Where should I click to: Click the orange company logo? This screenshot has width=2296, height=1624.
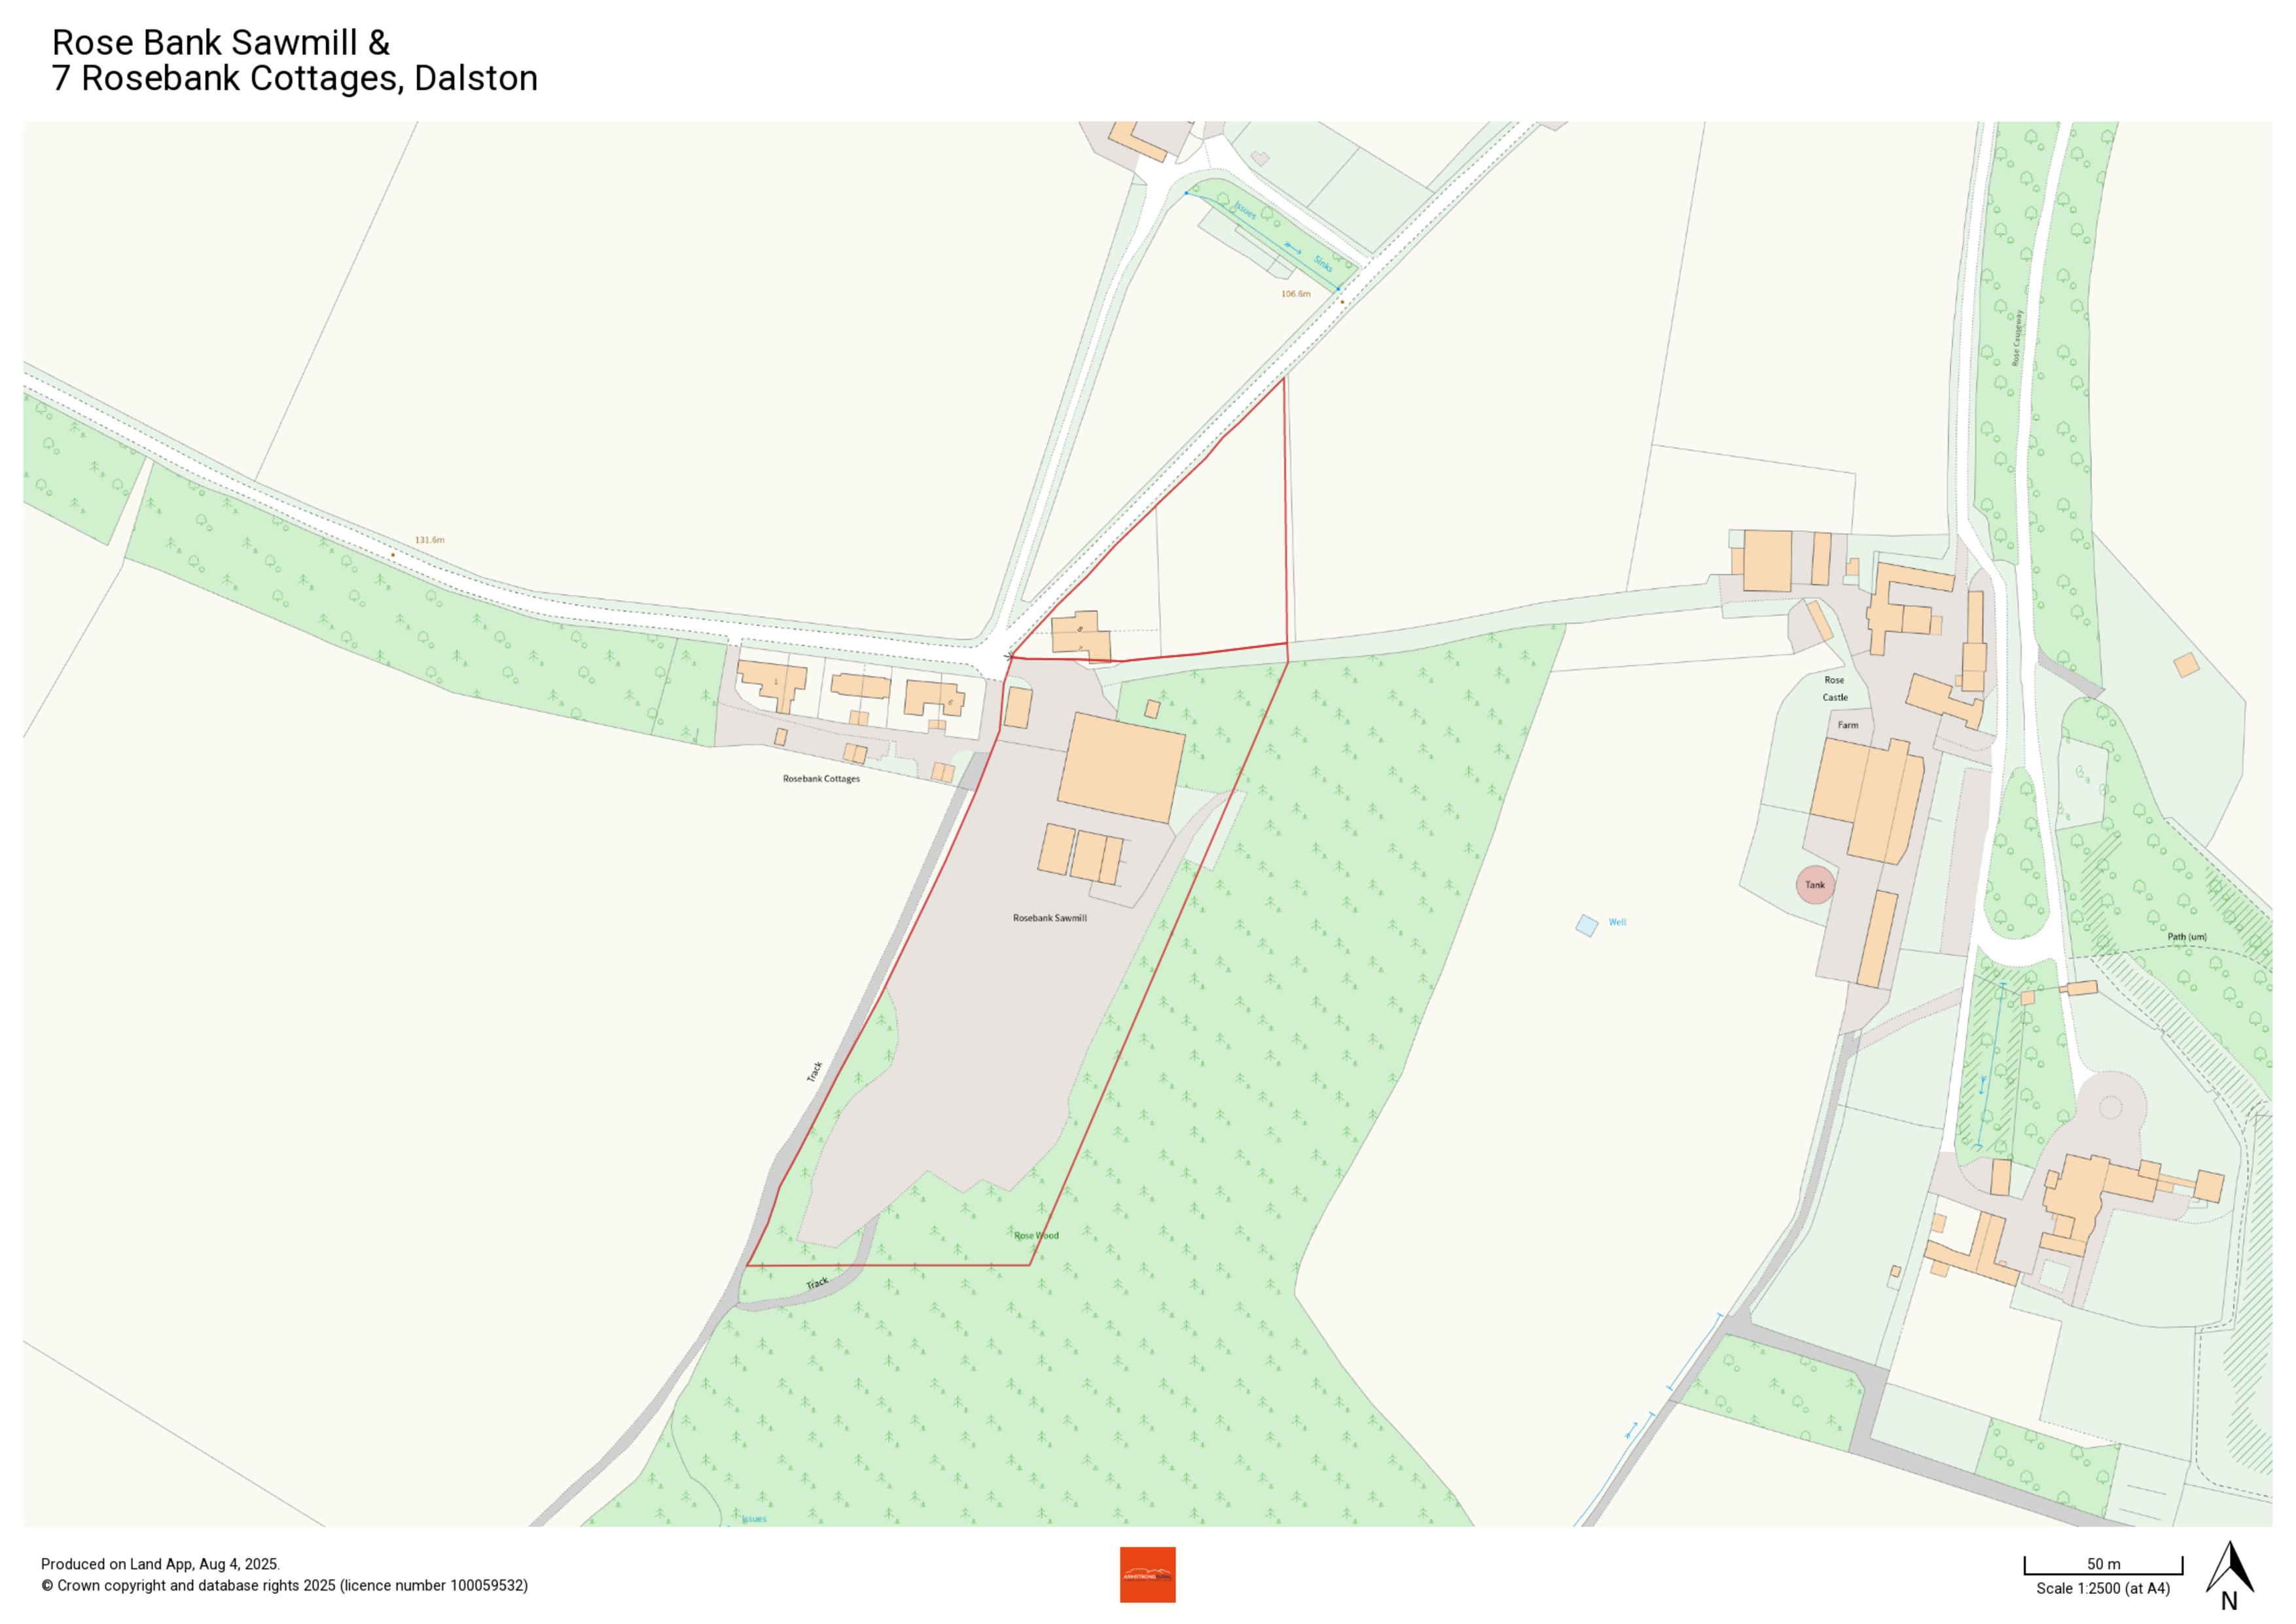1147,1574
